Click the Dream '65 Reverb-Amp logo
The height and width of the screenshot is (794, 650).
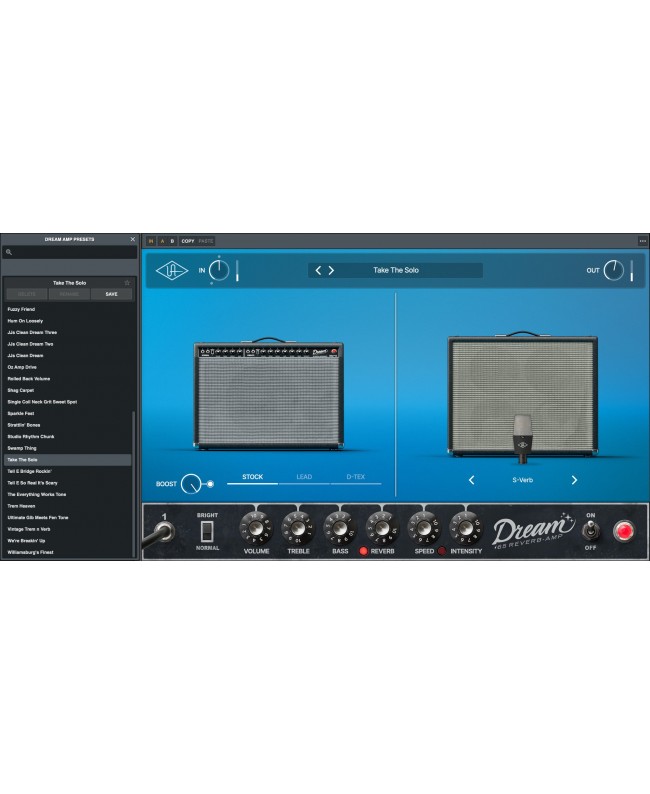(x=533, y=531)
